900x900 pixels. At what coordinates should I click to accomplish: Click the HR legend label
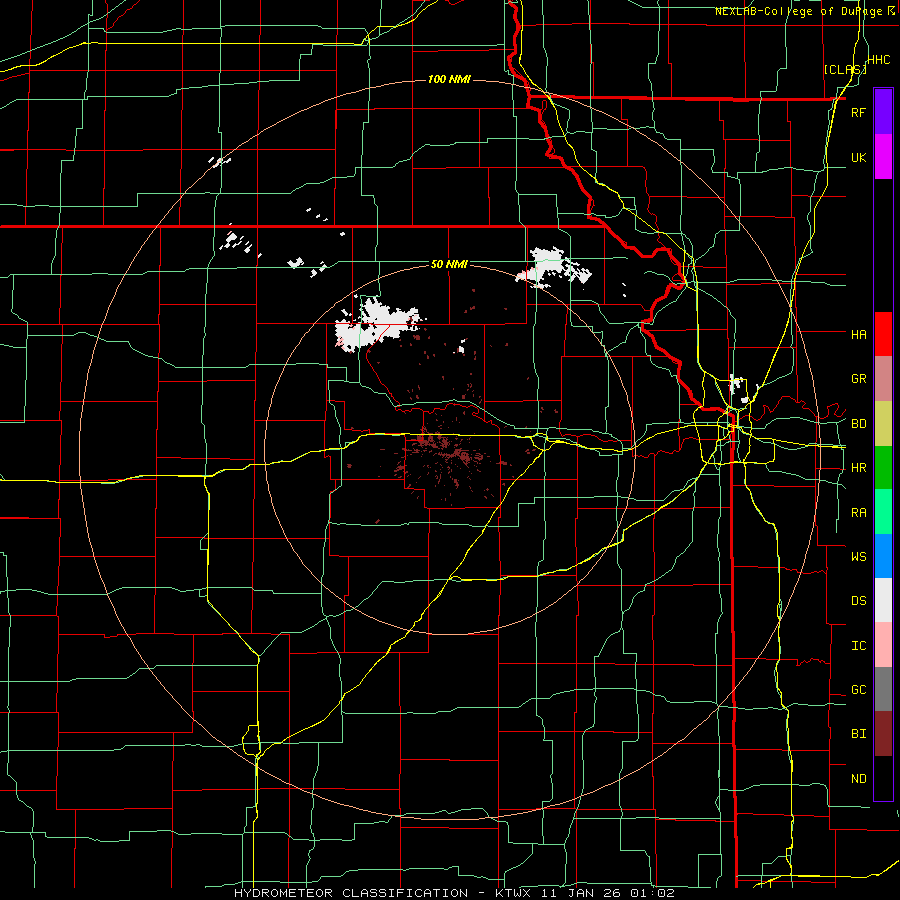[x=858, y=468]
